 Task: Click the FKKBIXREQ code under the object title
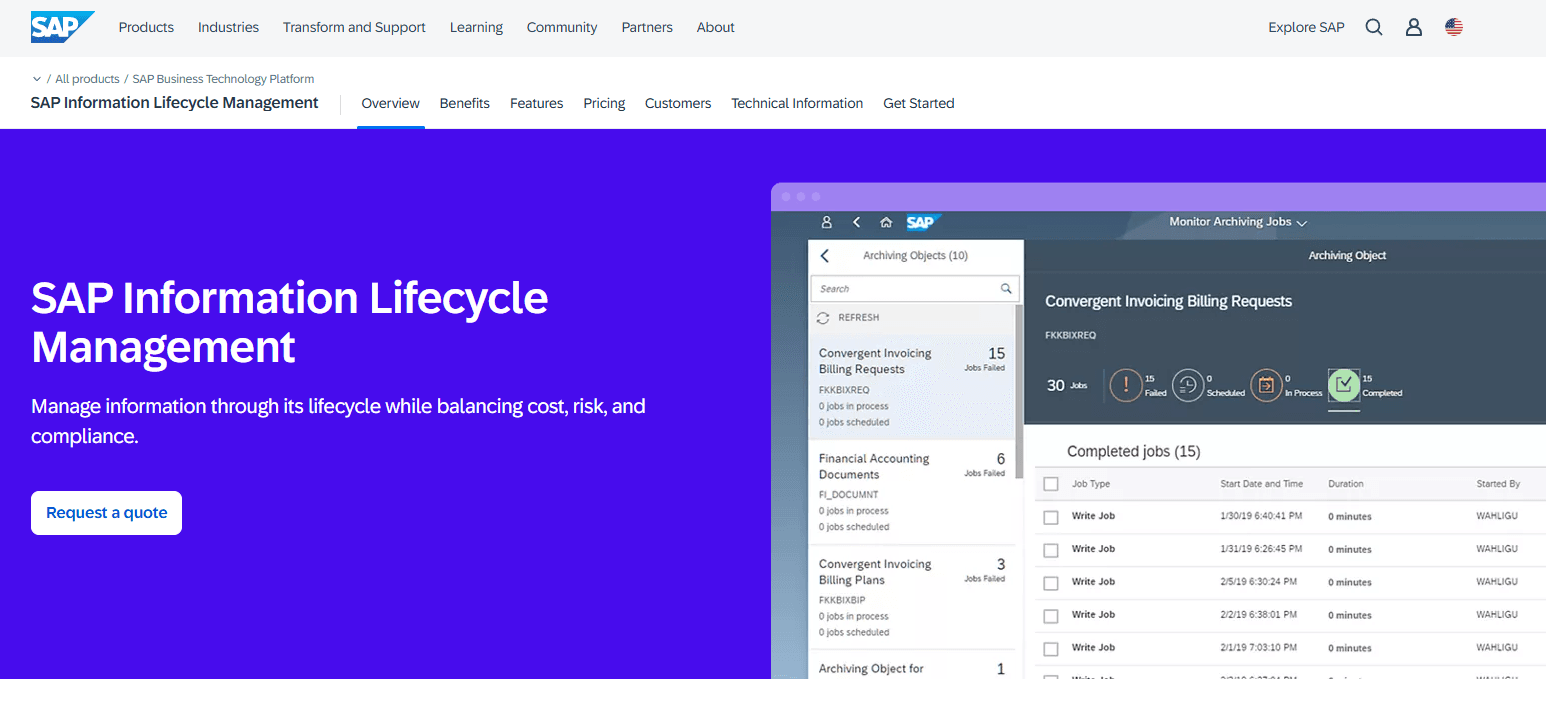click(x=1070, y=336)
